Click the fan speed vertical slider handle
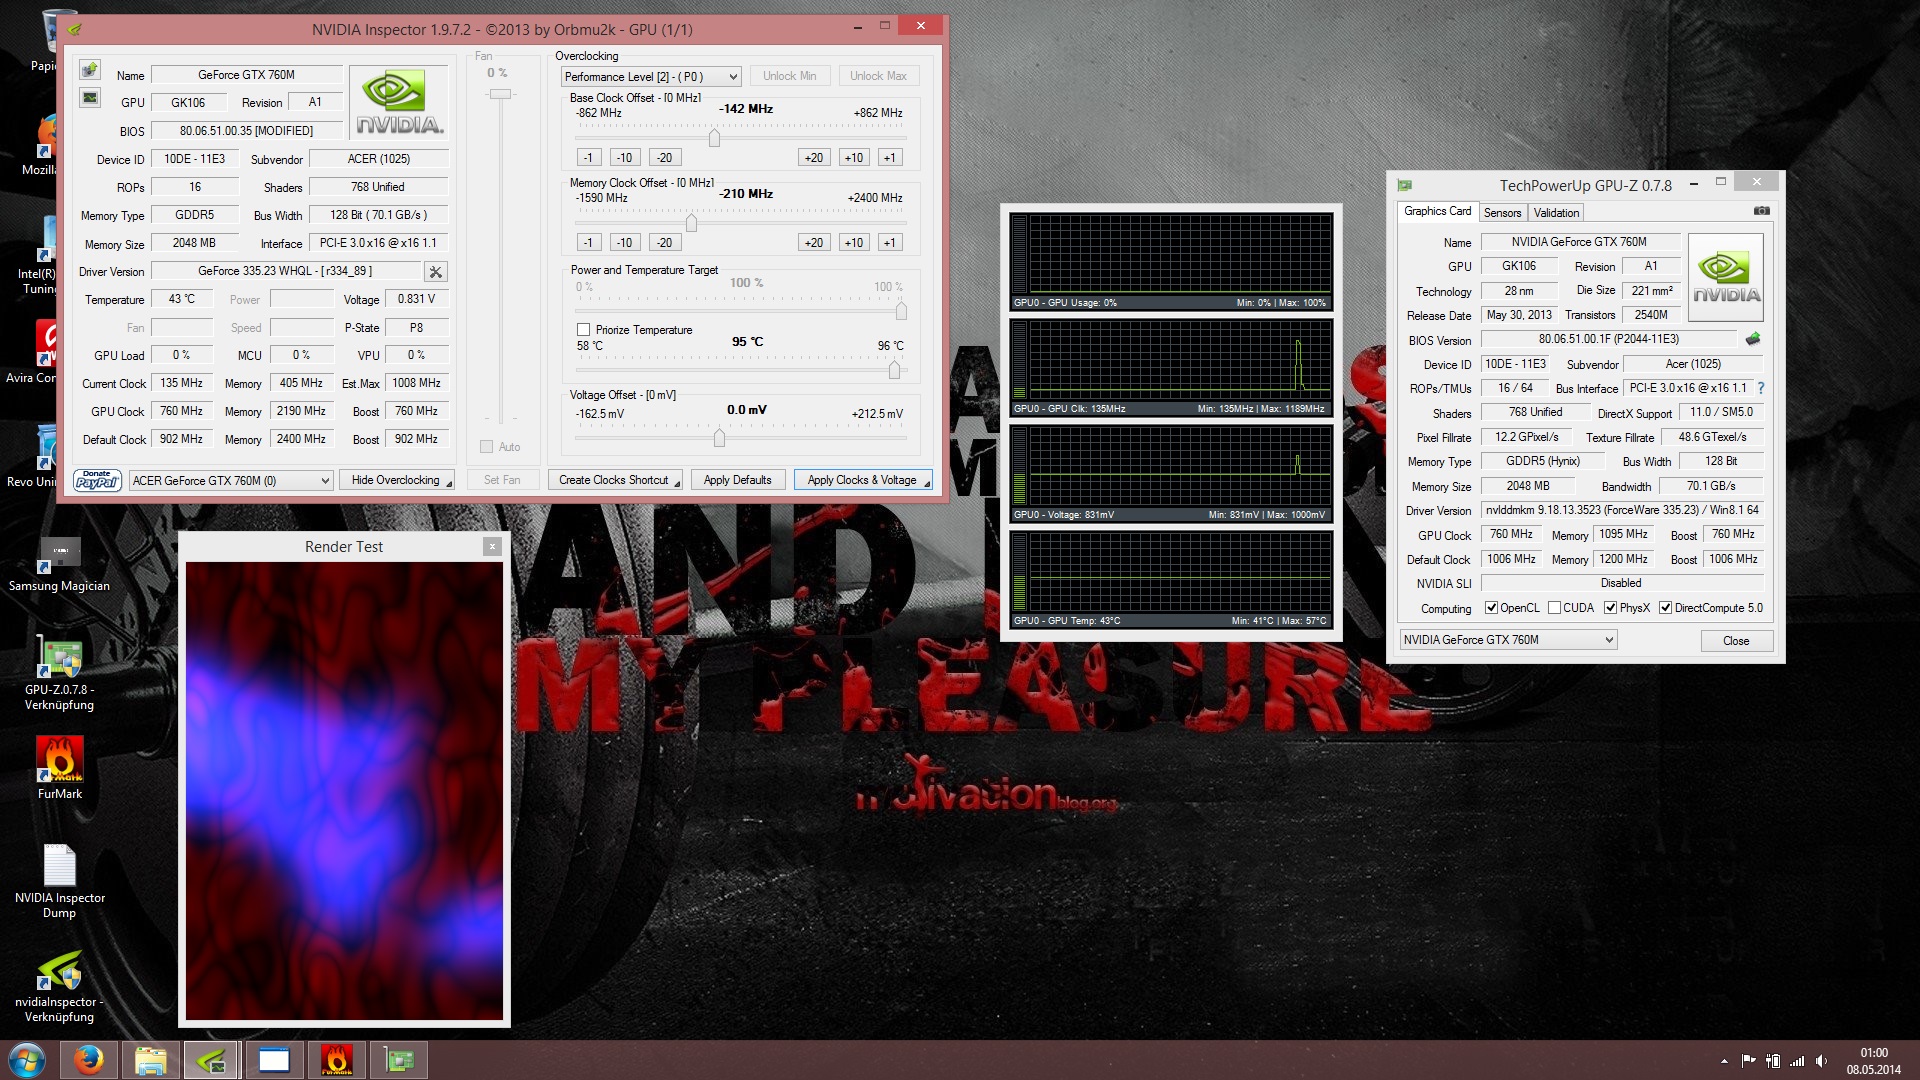 point(500,94)
